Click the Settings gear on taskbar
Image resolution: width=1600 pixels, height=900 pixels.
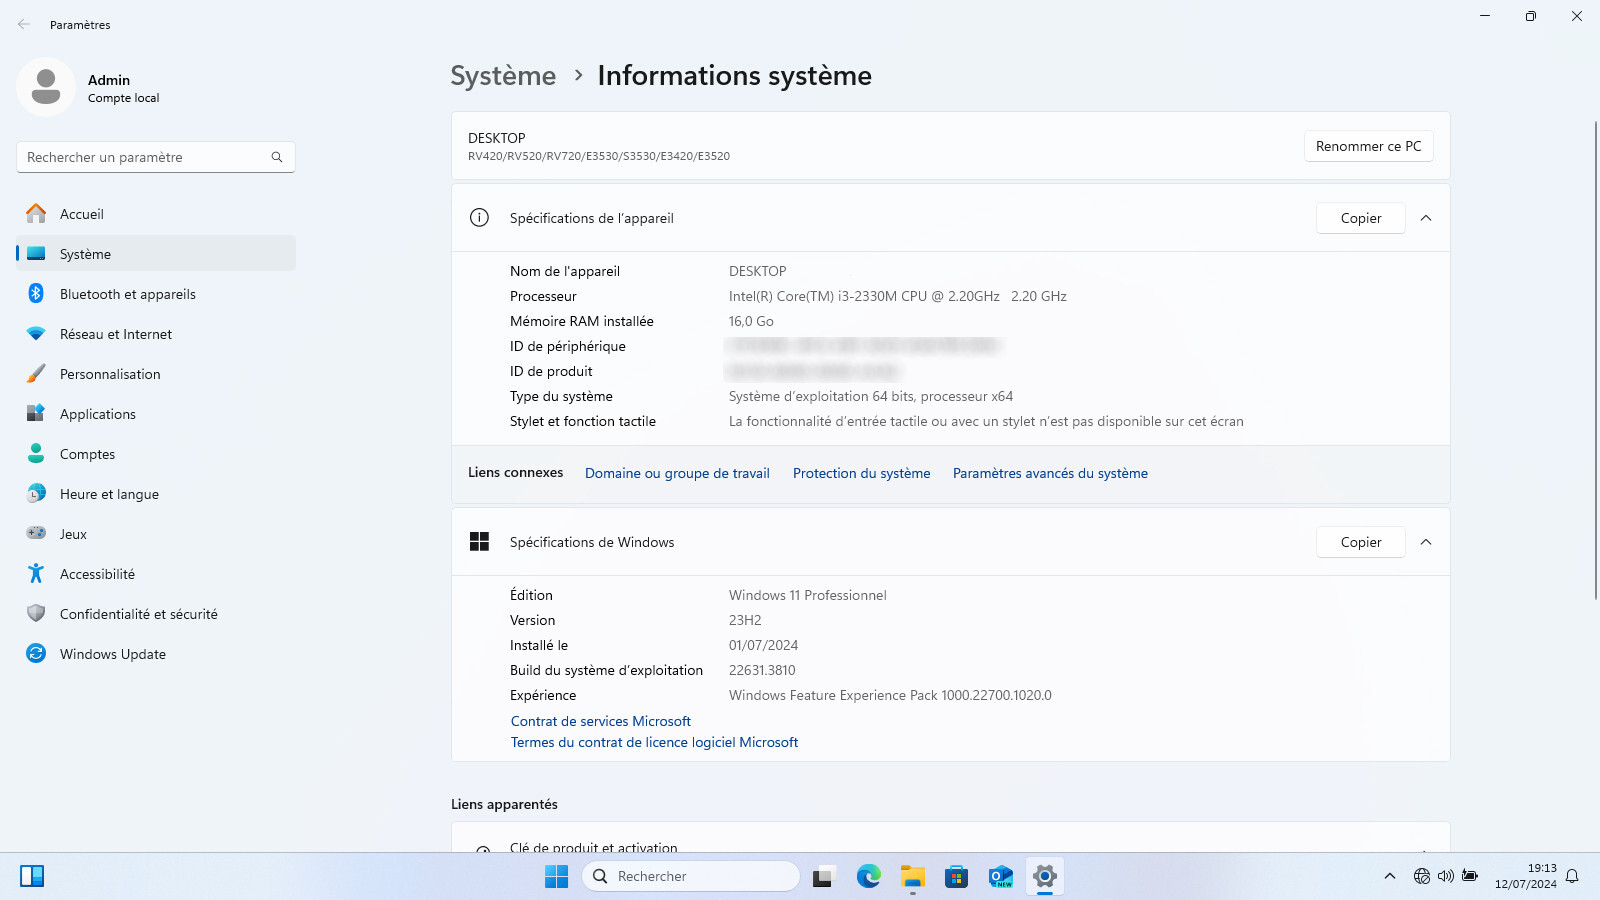1044,876
